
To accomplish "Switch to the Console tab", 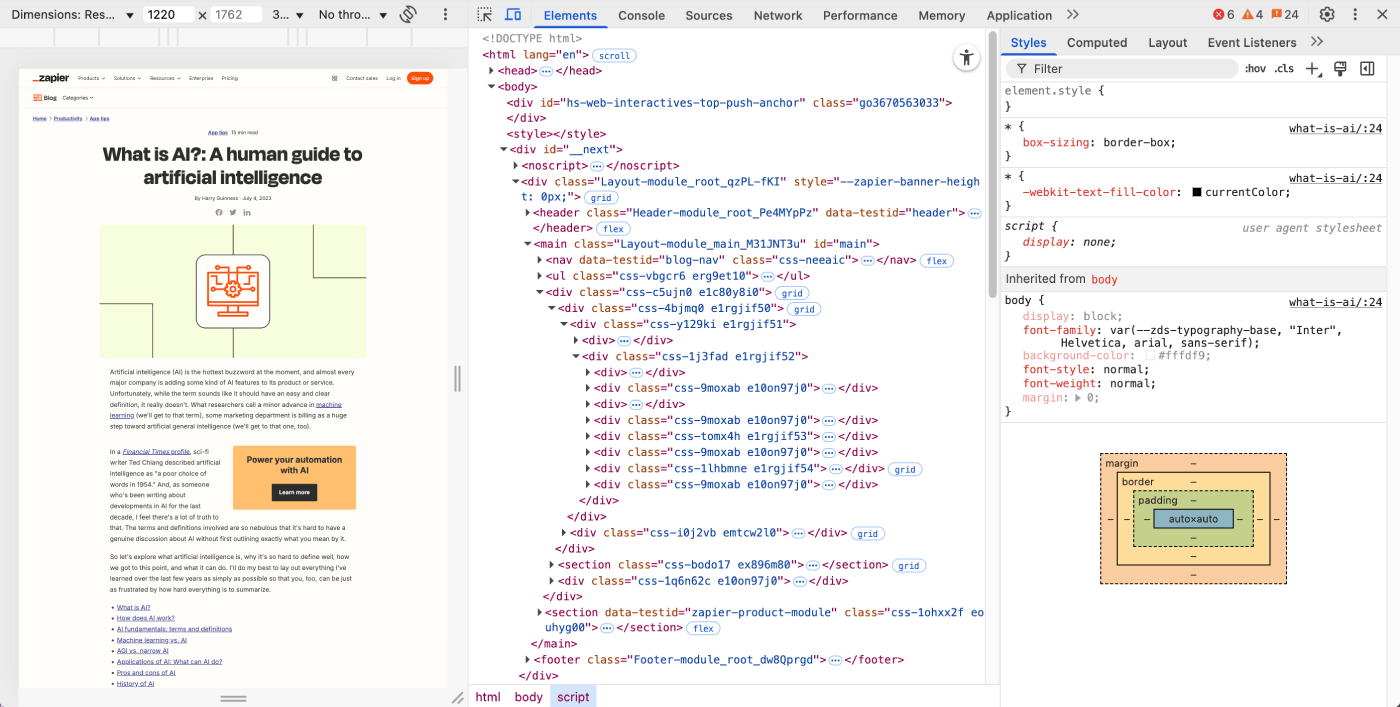I will [641, 15].
